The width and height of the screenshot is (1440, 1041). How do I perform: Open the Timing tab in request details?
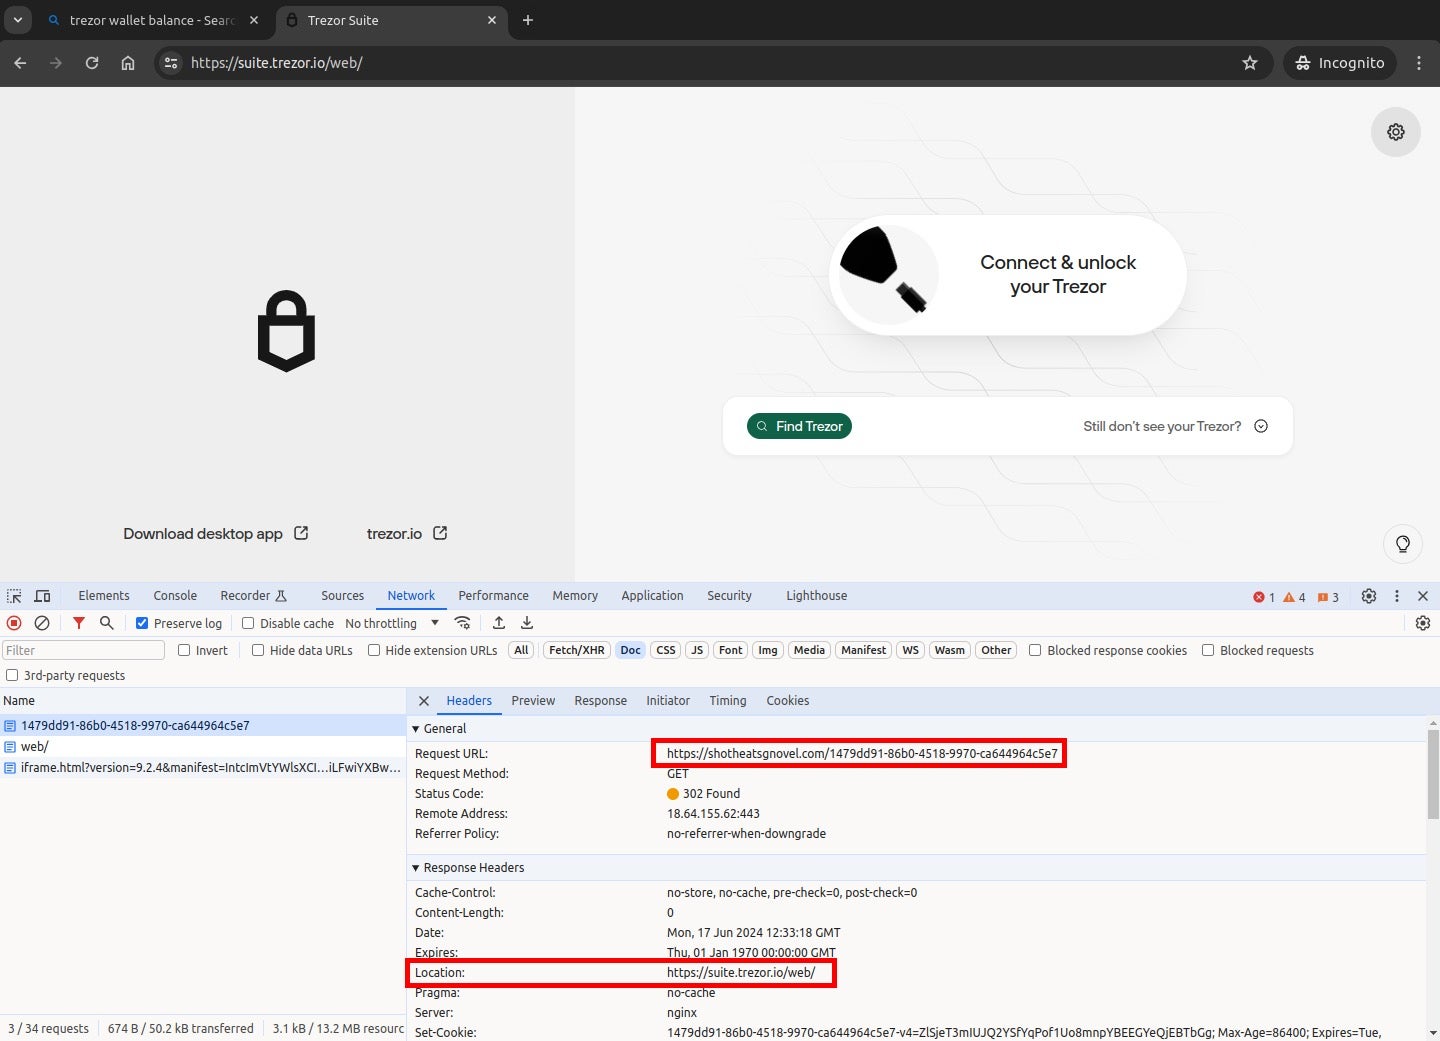click(x=727, y=701)
